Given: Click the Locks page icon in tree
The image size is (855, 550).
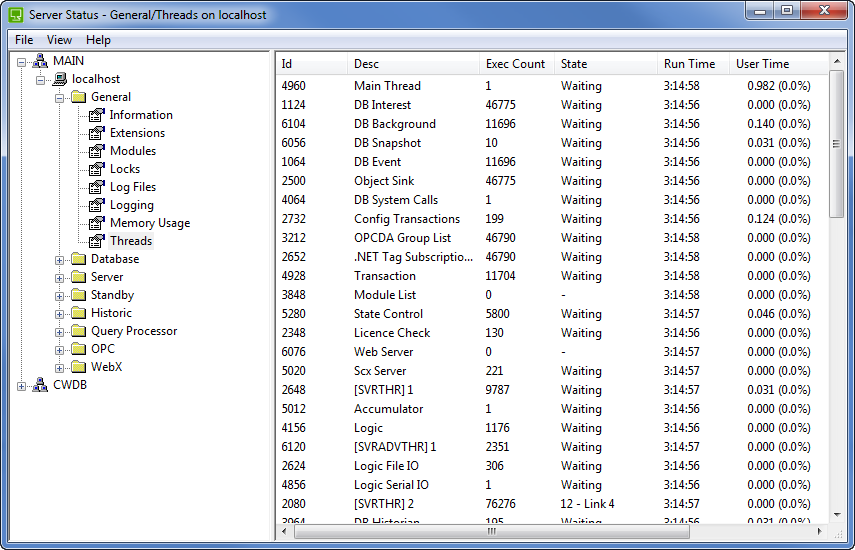Looking at the screenshot, I should 97,169.
